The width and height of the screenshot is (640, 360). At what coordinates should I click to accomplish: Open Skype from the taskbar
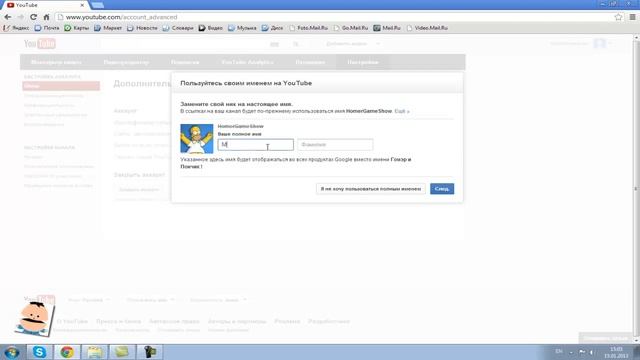(40, 352)
